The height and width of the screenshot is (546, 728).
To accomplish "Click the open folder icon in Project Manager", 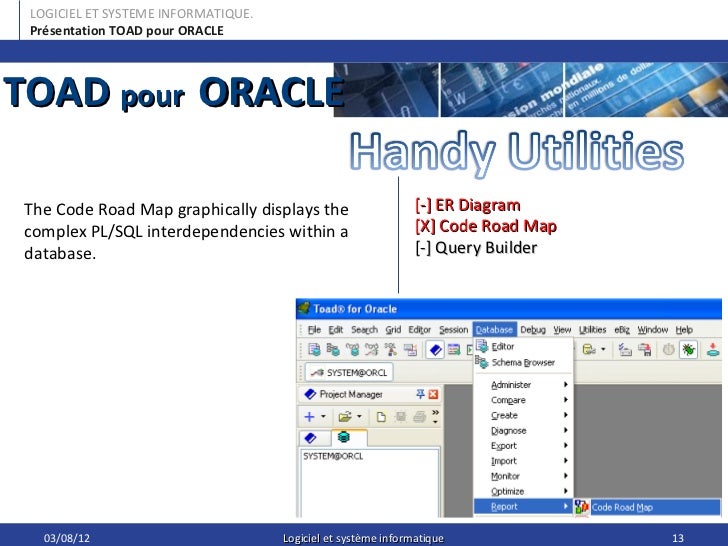I will (345, 416).
